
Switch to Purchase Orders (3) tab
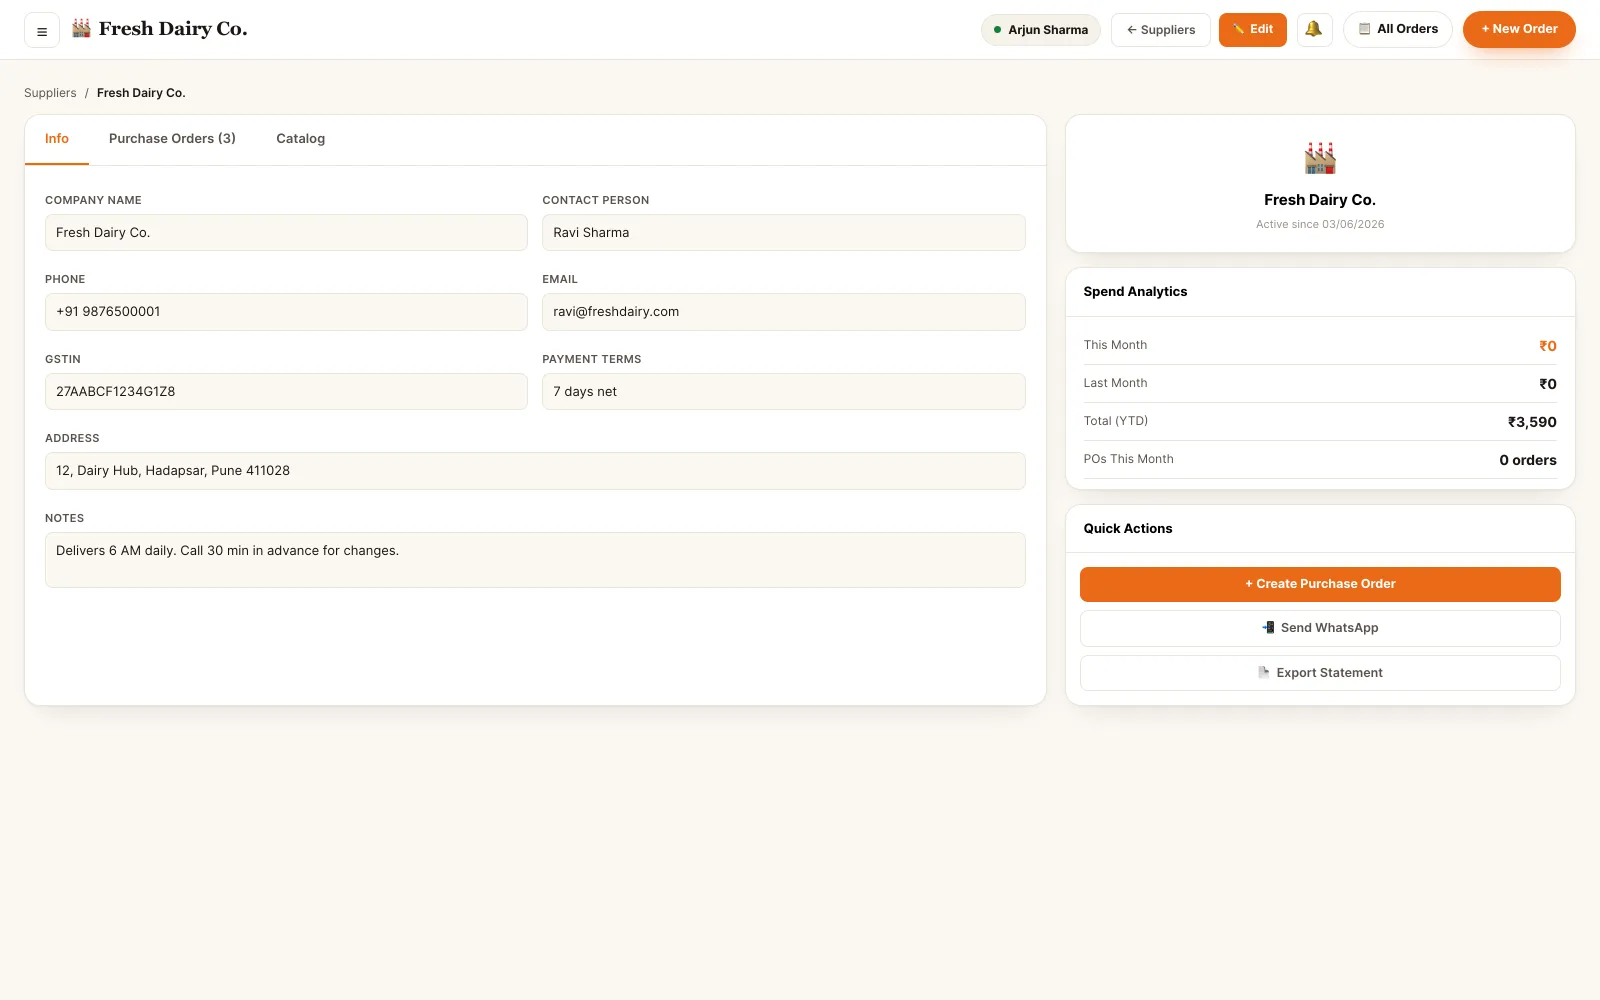click(x=172, y=139)
